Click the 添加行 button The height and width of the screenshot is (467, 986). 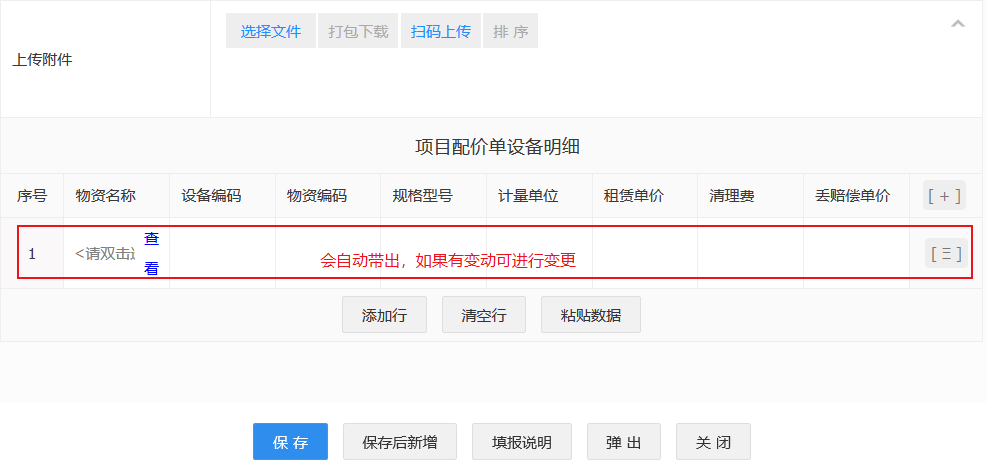[384, 315]
